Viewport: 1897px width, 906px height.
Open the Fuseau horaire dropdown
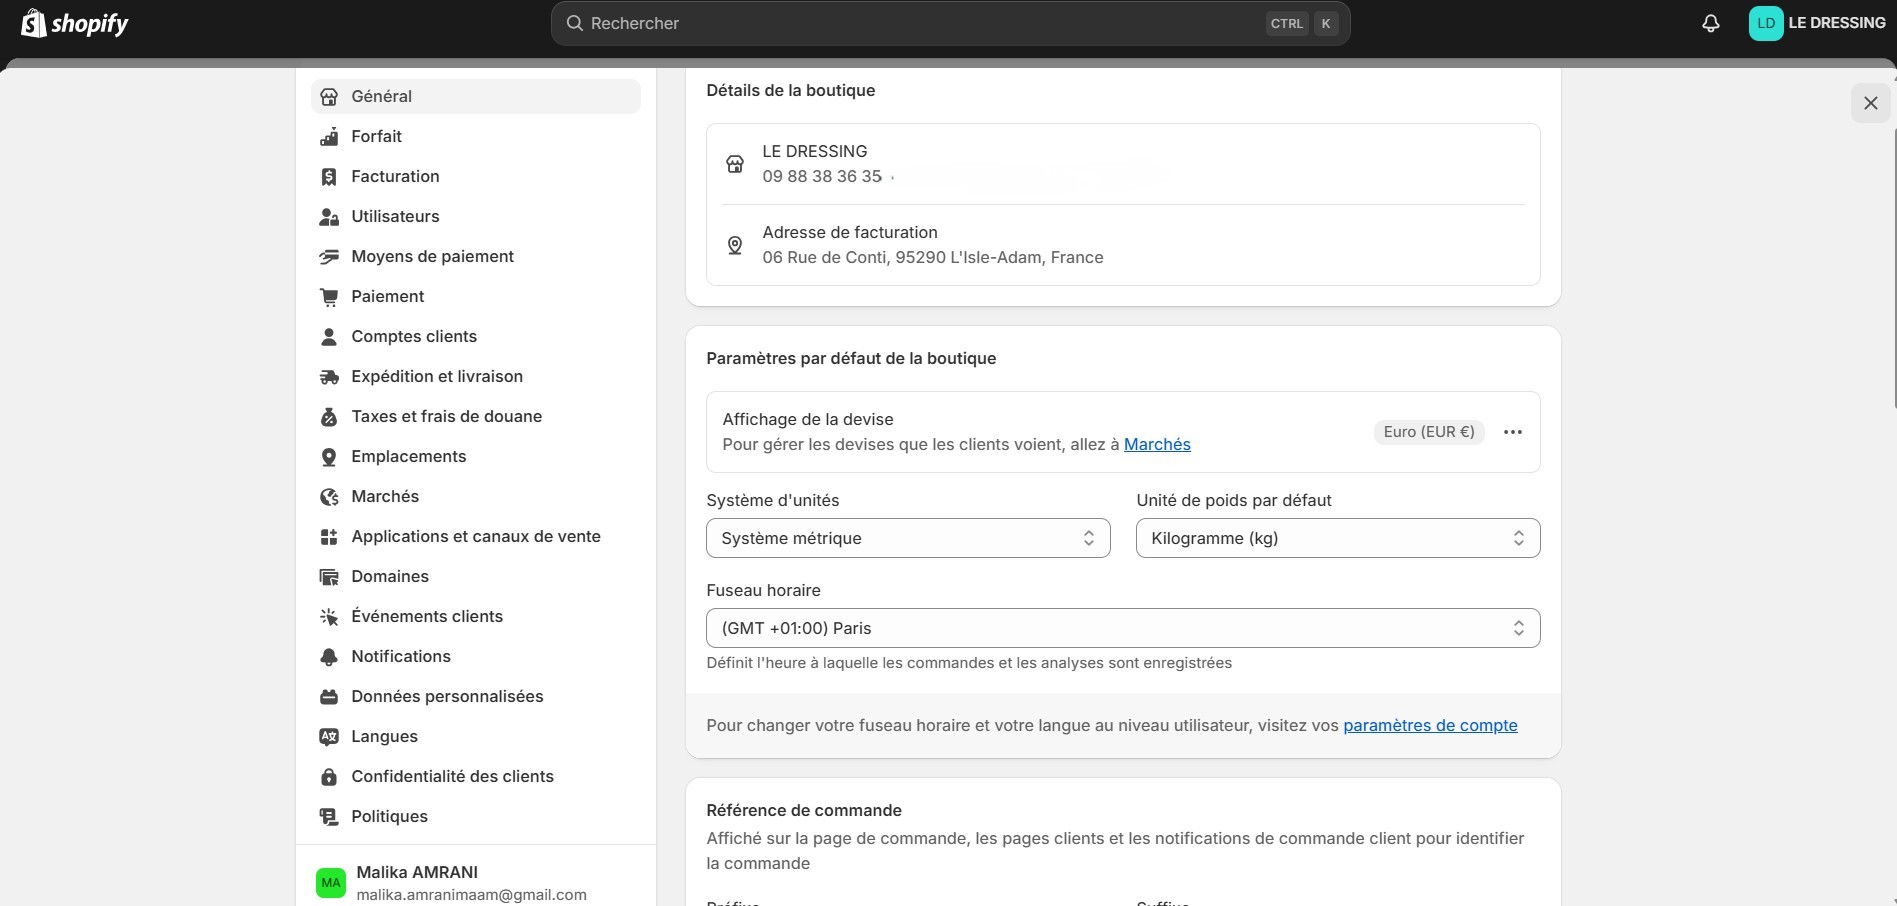click(x=1123, y=628)
